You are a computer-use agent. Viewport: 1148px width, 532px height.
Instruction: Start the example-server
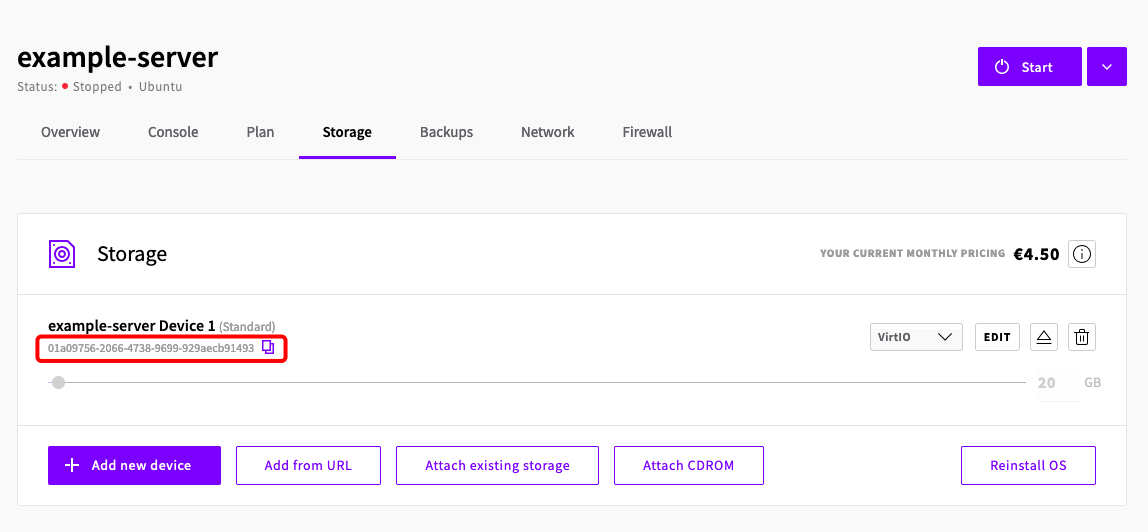(x=1029, y=67)
